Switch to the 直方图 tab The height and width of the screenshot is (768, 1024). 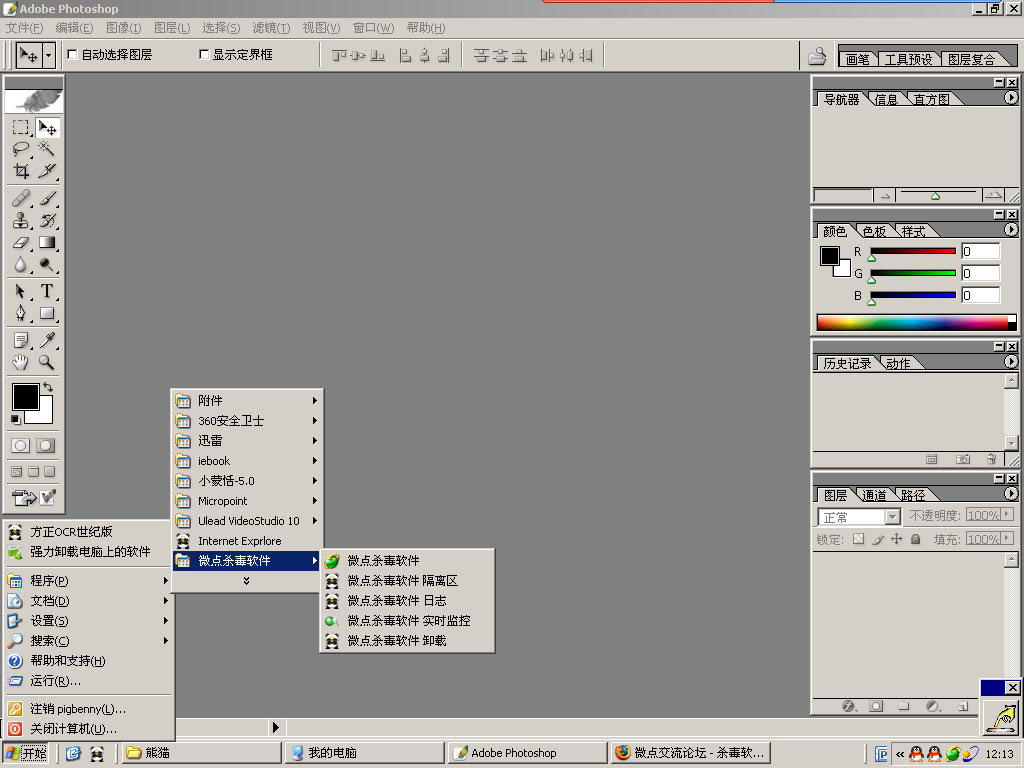click(x=931, y=99)
